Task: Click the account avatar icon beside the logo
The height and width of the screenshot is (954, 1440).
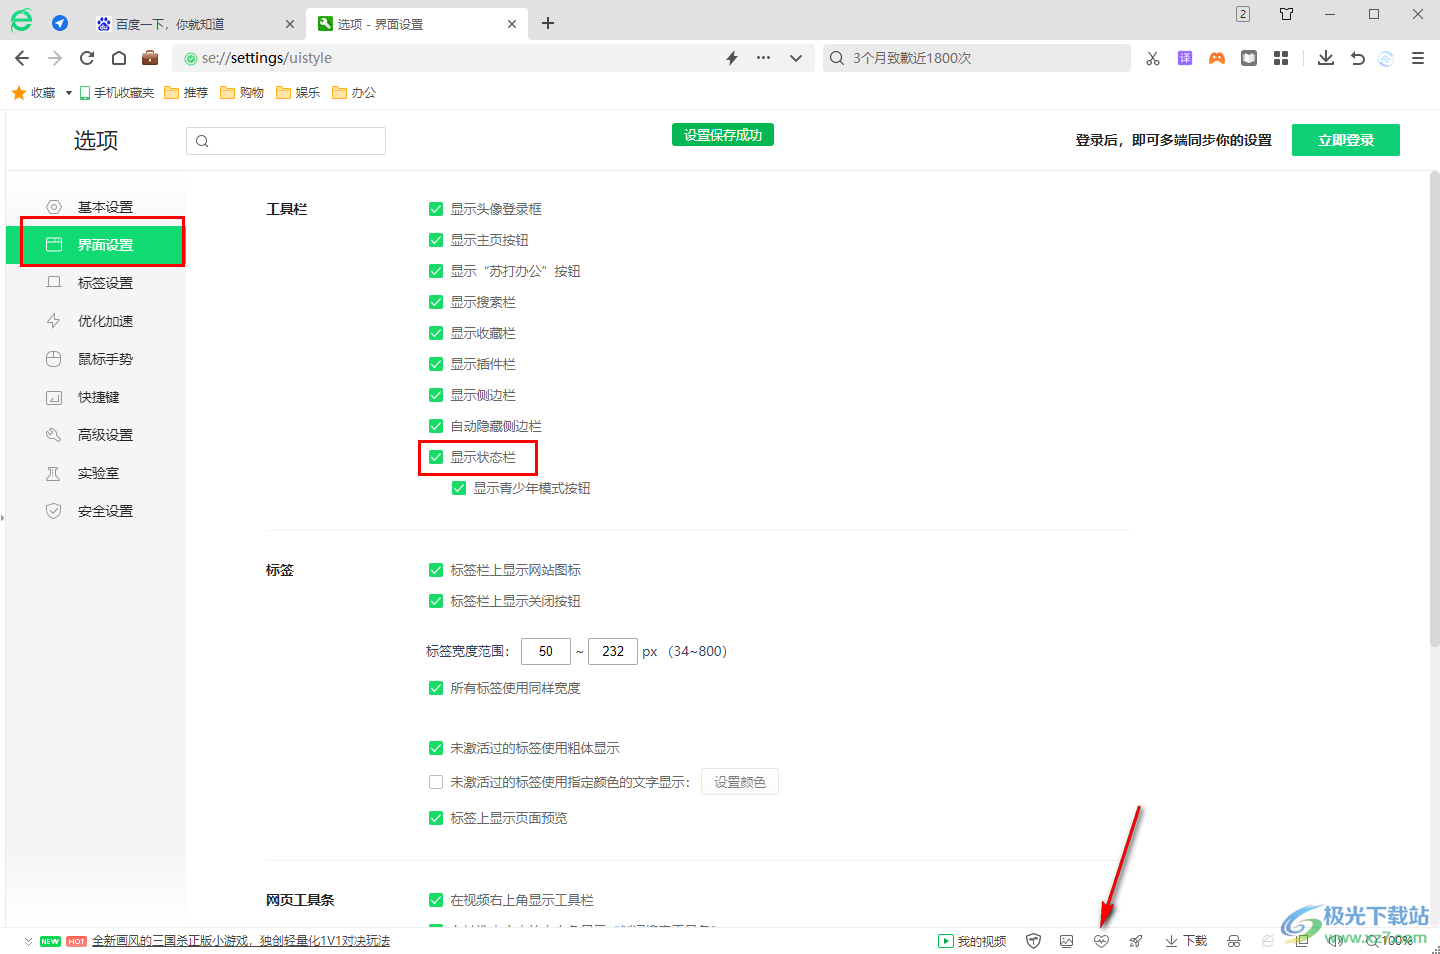Action: (x=60, y=23)
